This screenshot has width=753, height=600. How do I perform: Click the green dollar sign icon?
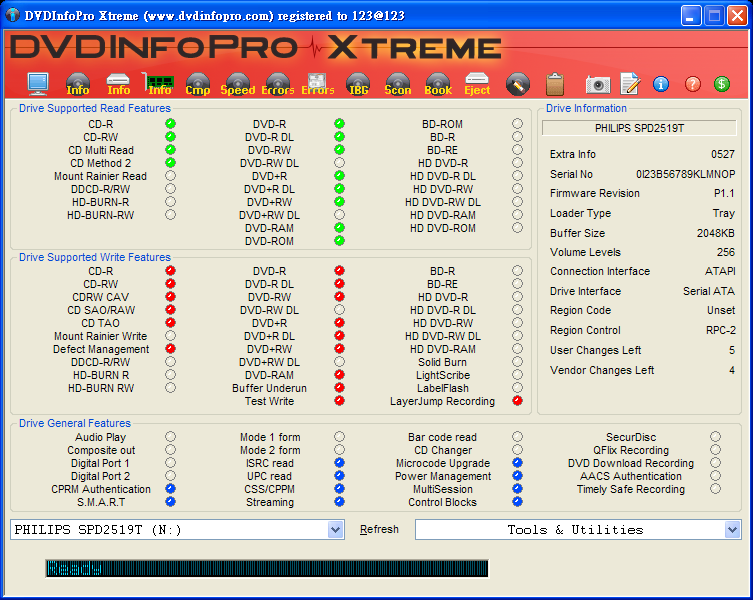tap(722, 84)
